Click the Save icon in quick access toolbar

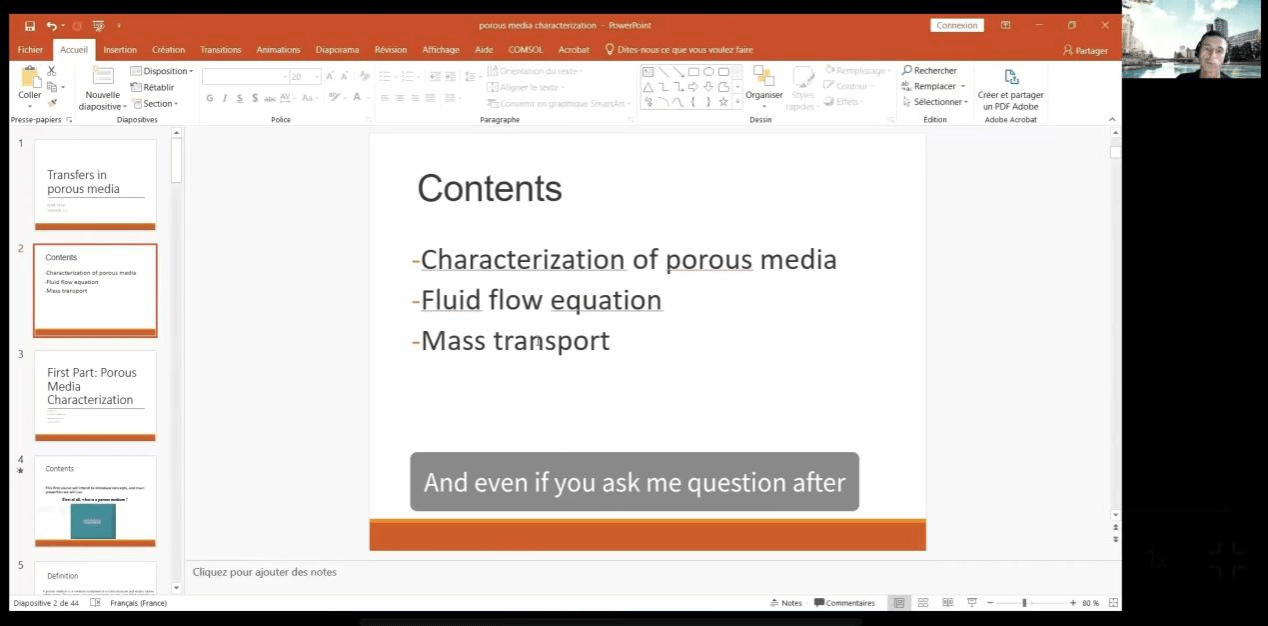[30, 26]
